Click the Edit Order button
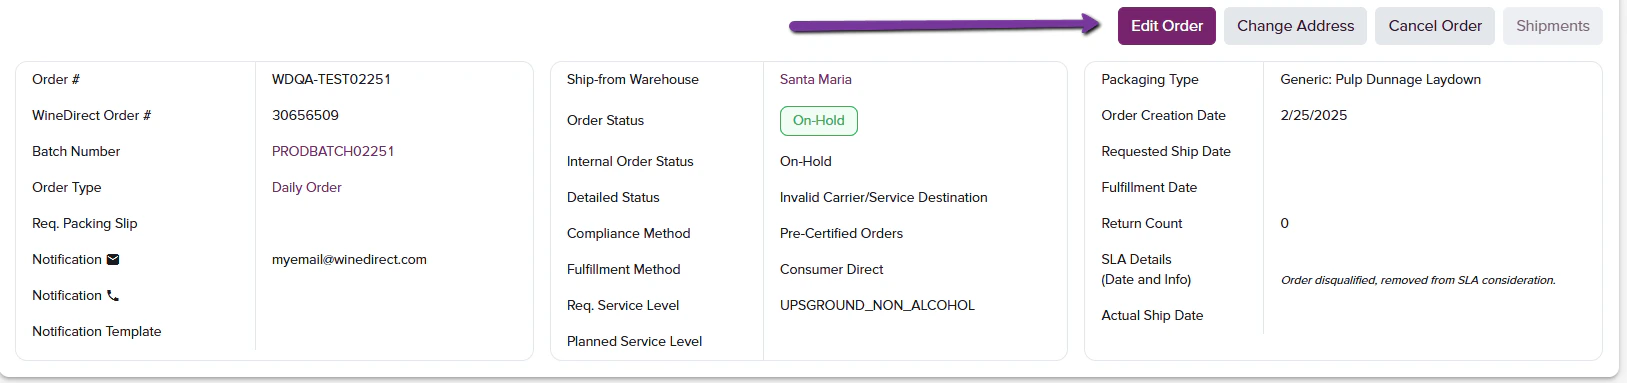The image size is (1627, 383). [1167, 26]
